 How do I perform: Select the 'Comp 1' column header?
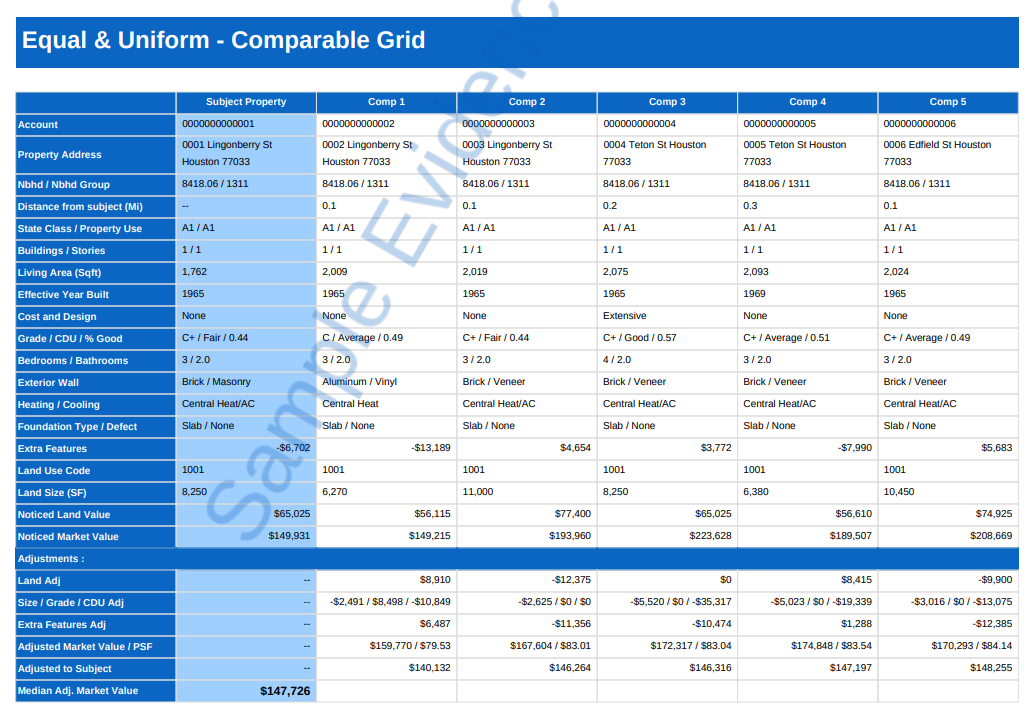click(386, 102)
